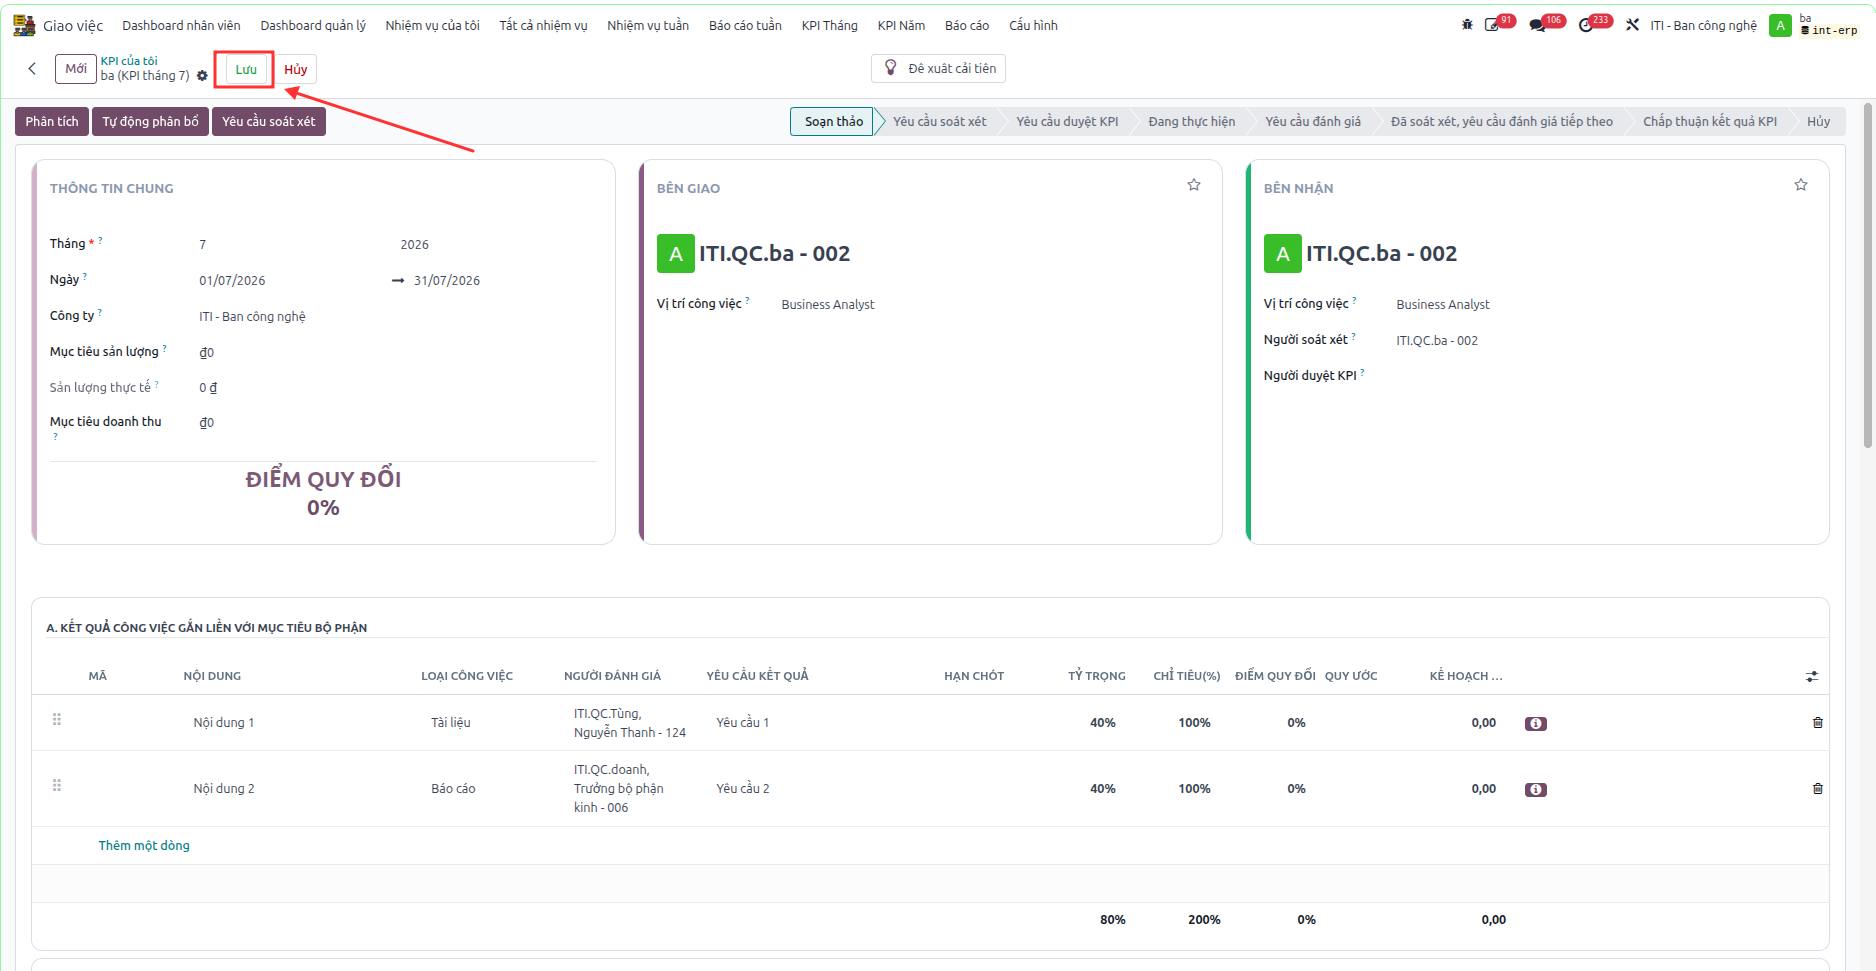Image resolution: width=1876 pixels, height=971 pixels.
Task: Delete the Nội dung 1 row
Action: (1818, 723)
